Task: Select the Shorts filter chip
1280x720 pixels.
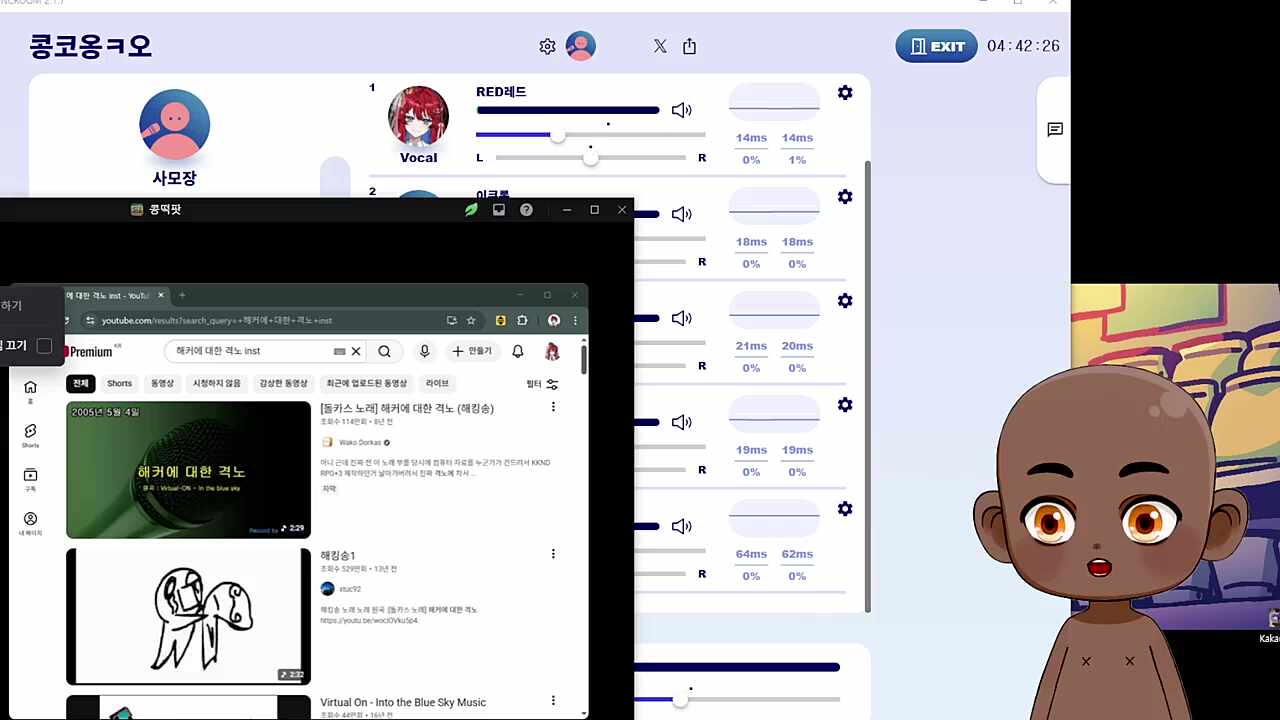Action: pyautogui.click(x=119, y=384)
